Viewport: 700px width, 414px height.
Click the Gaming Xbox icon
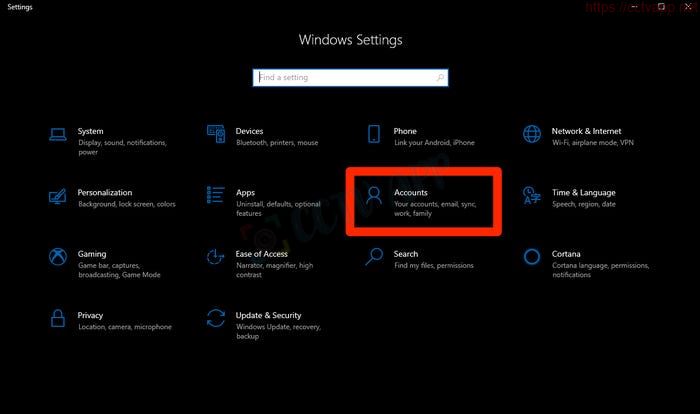pyautogui.click(x=58, y=257)
